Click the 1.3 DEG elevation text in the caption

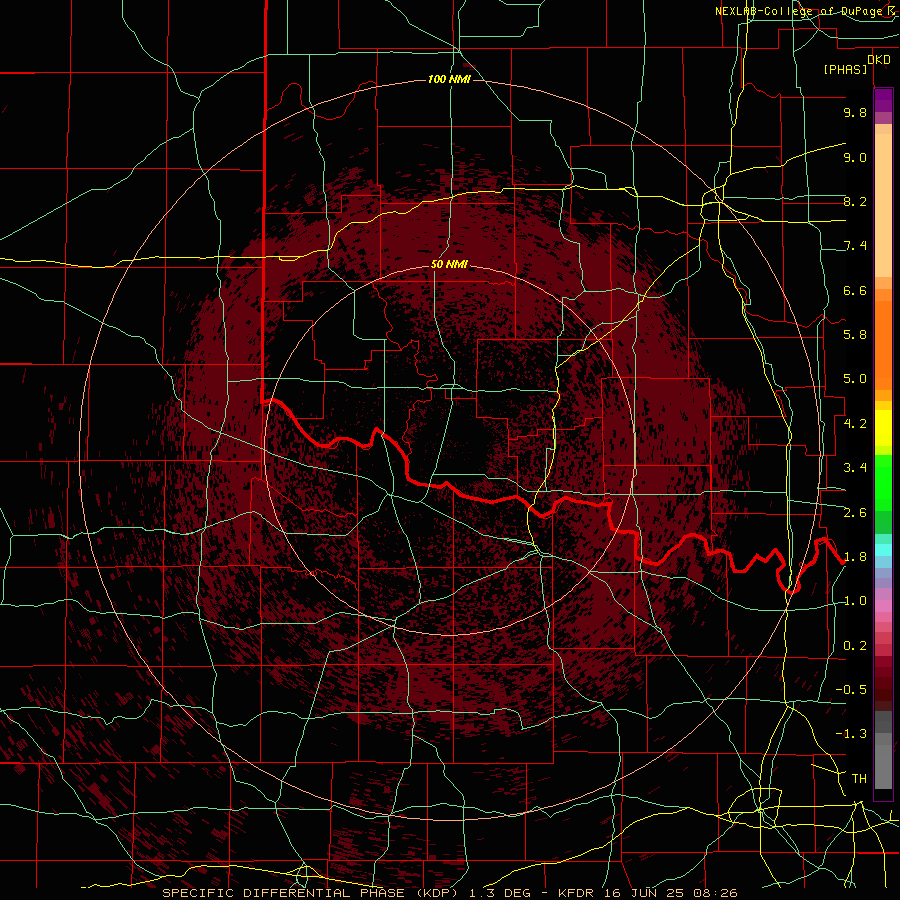[x=500, y=893]
